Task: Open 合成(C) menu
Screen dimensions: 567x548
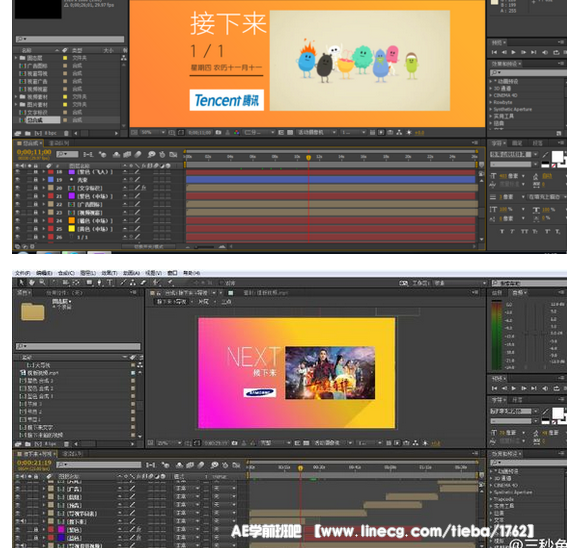Action: [x=66, y=273]
